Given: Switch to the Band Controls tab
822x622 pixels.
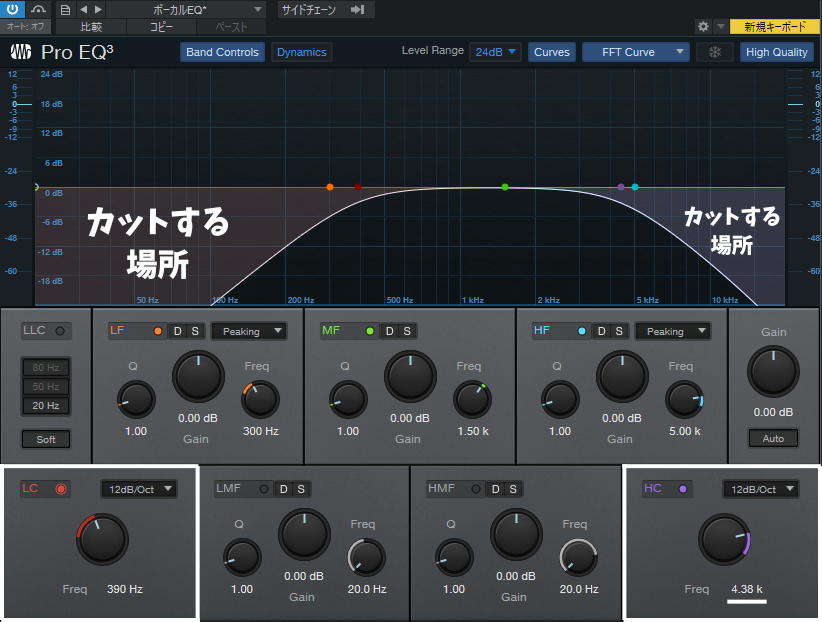Looking at the screenshot, I should coord(222,52).
